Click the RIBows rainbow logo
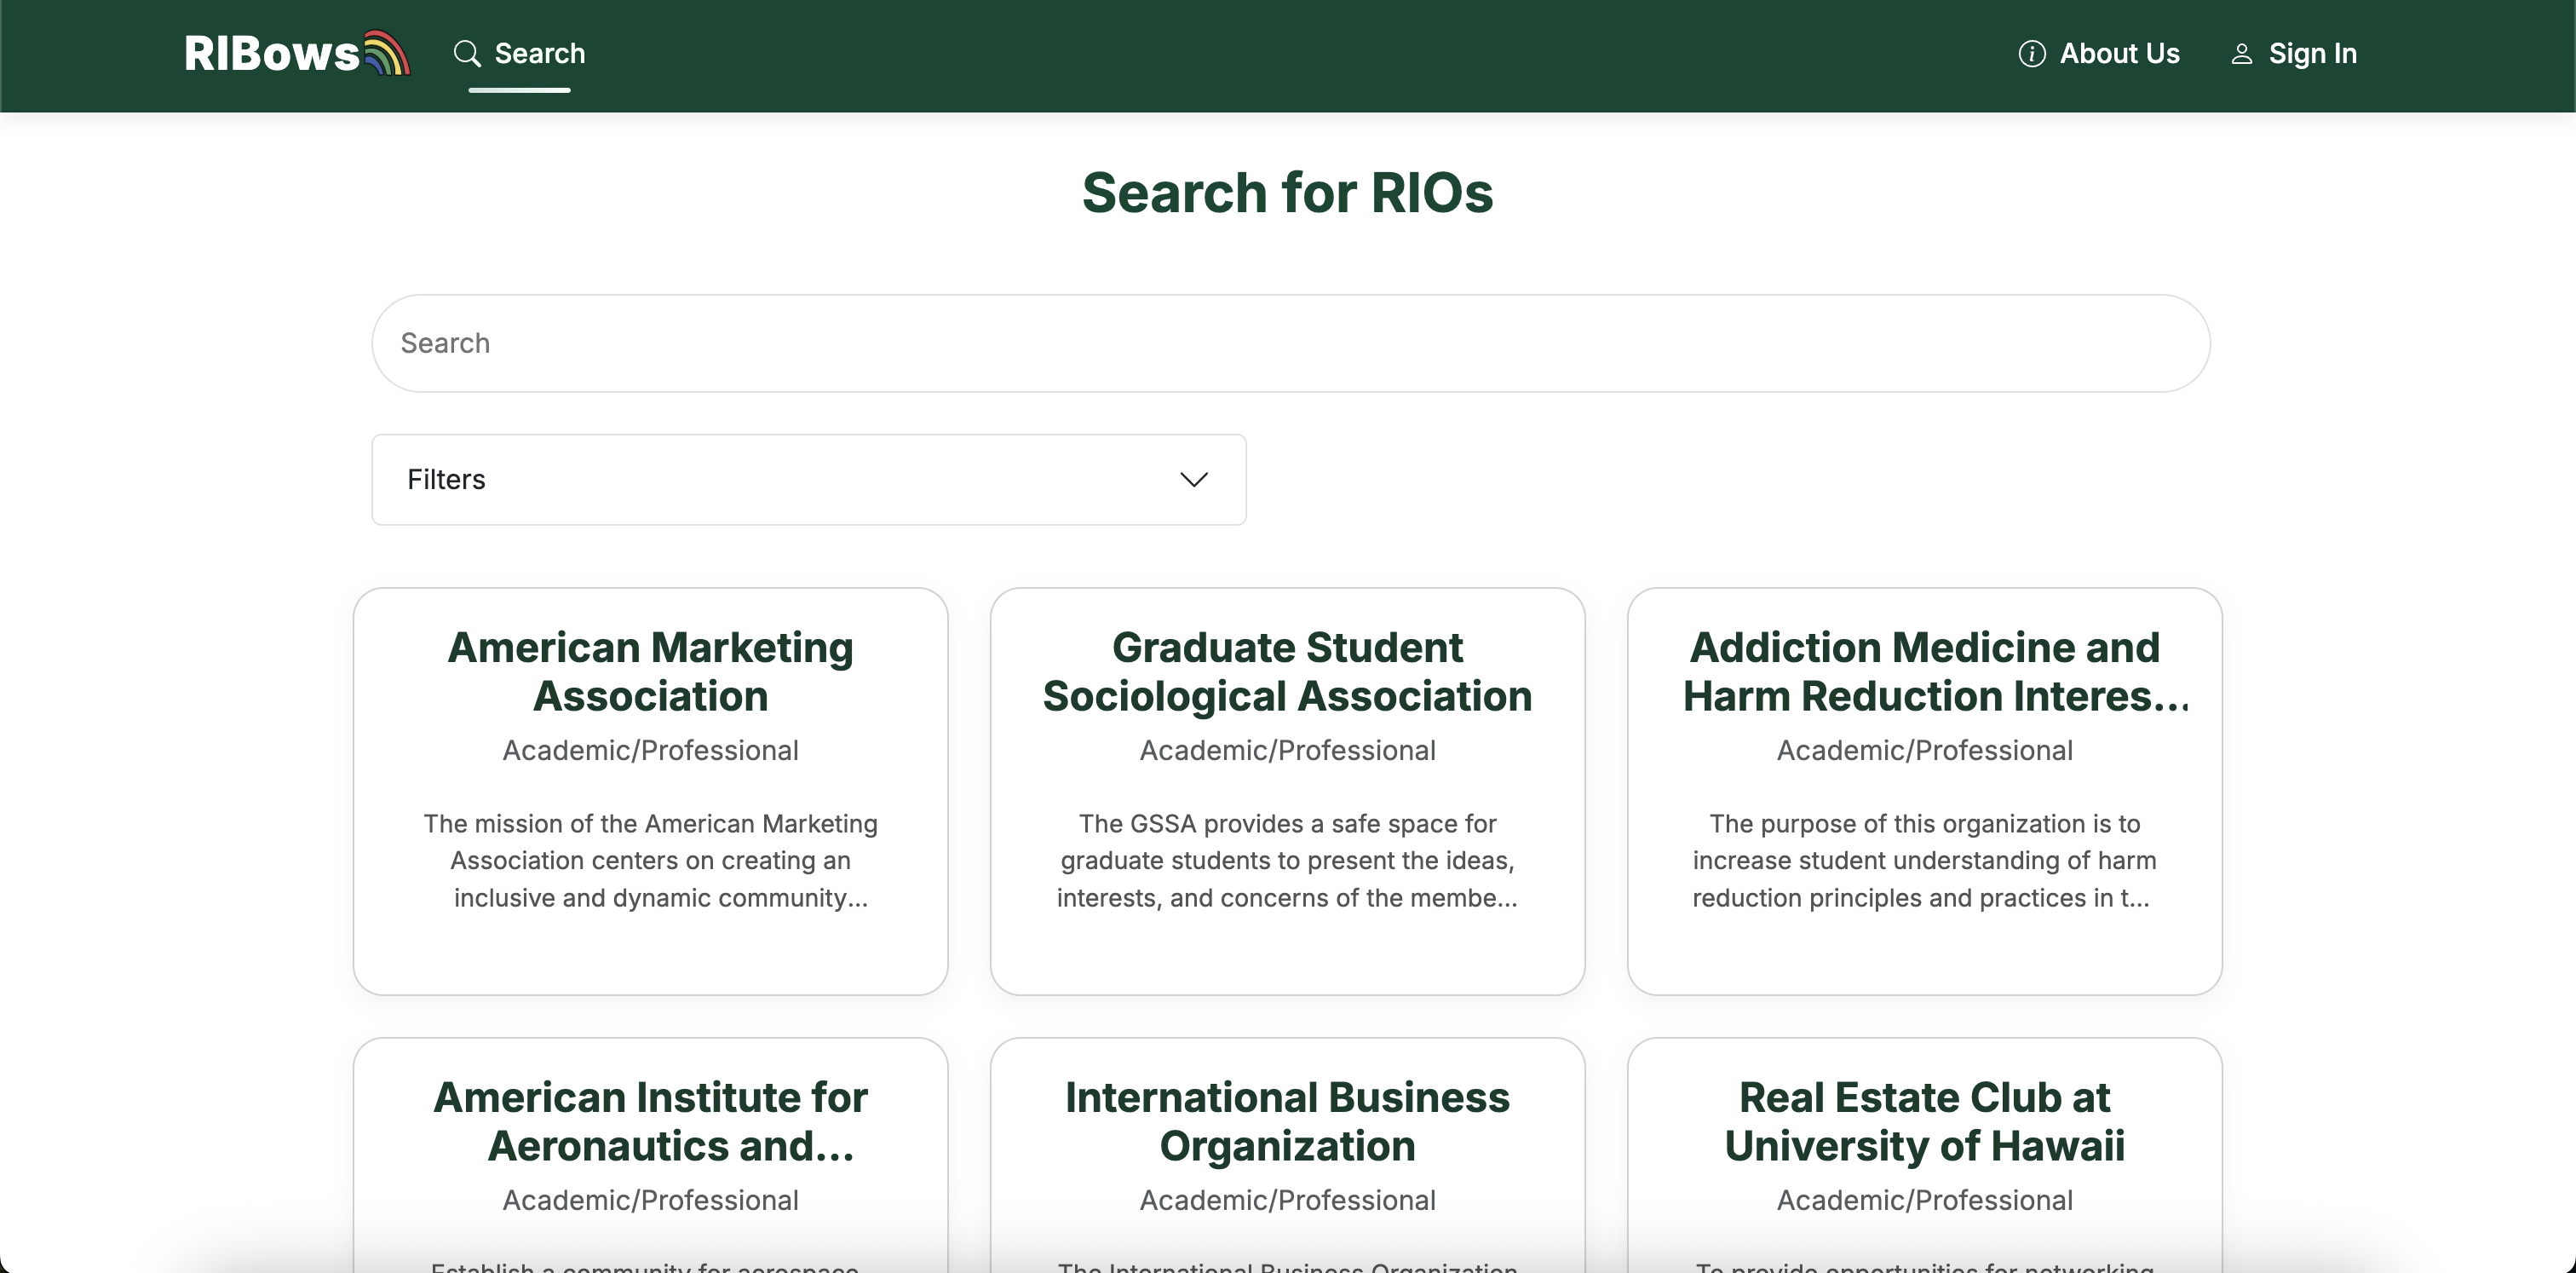 [x=387, y=53]
